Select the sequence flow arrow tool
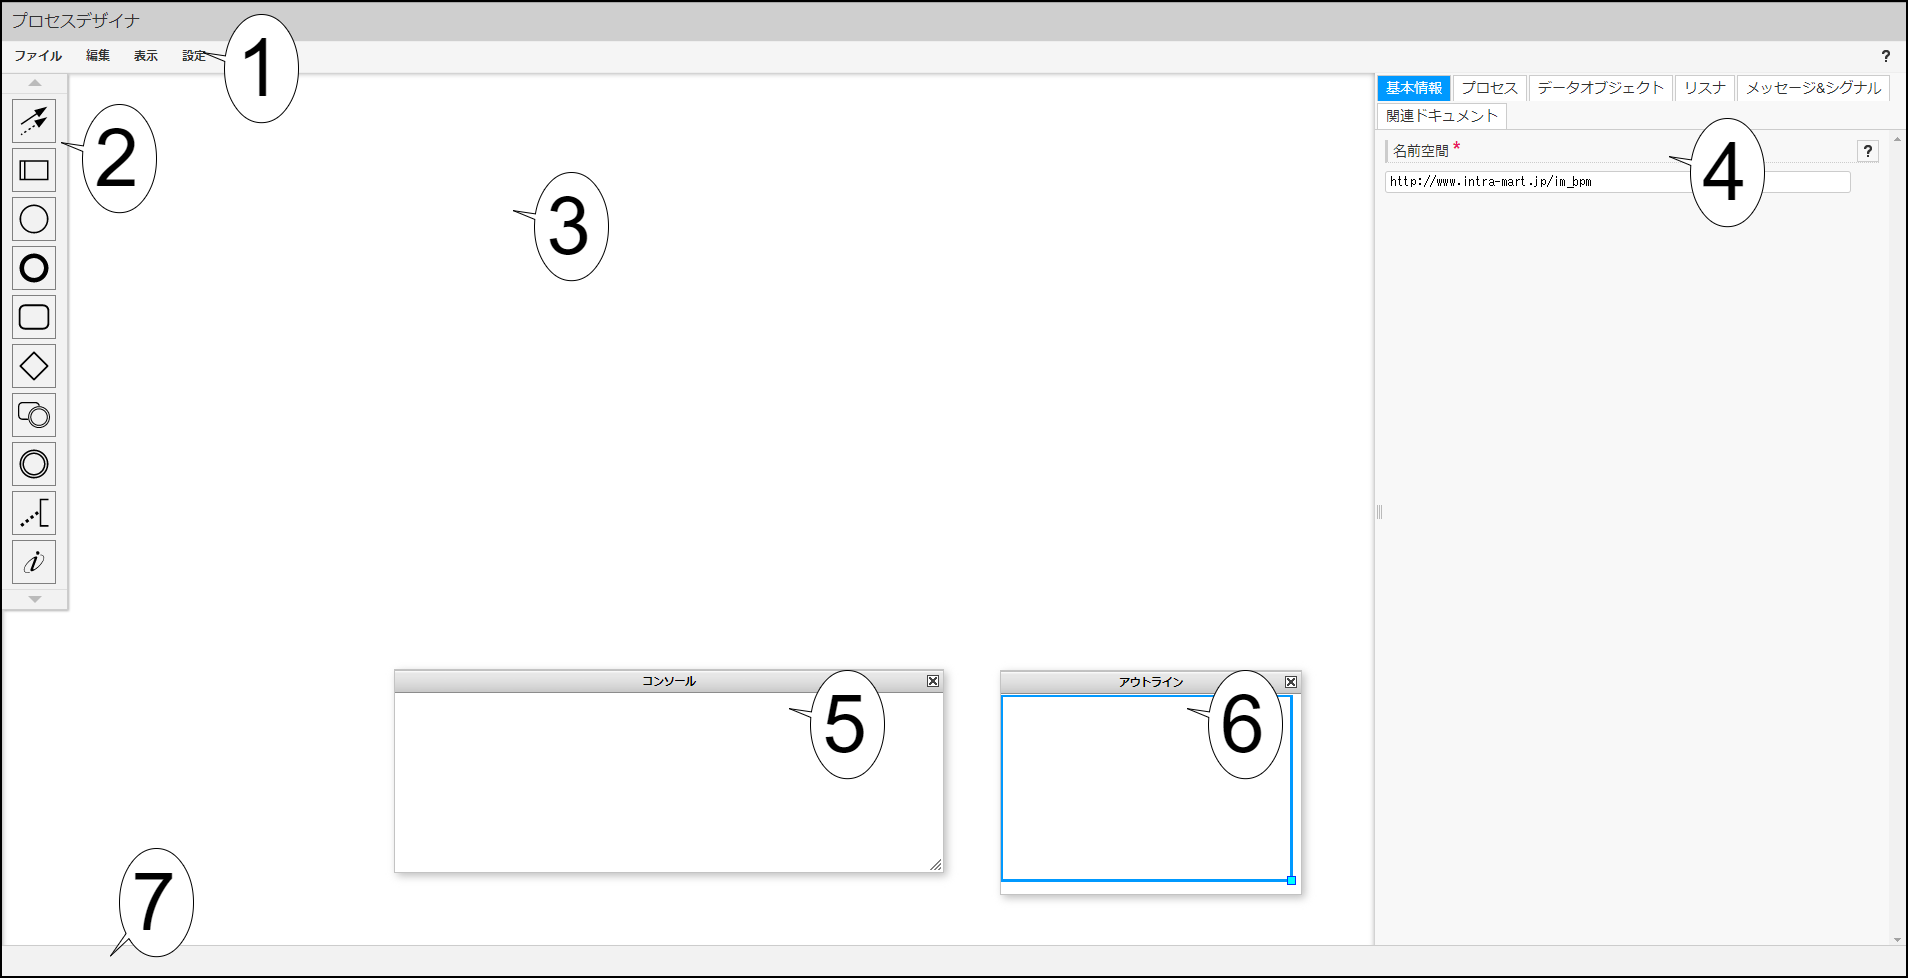This screenshot has width=1908, height=978. click(x=34, y=120)
